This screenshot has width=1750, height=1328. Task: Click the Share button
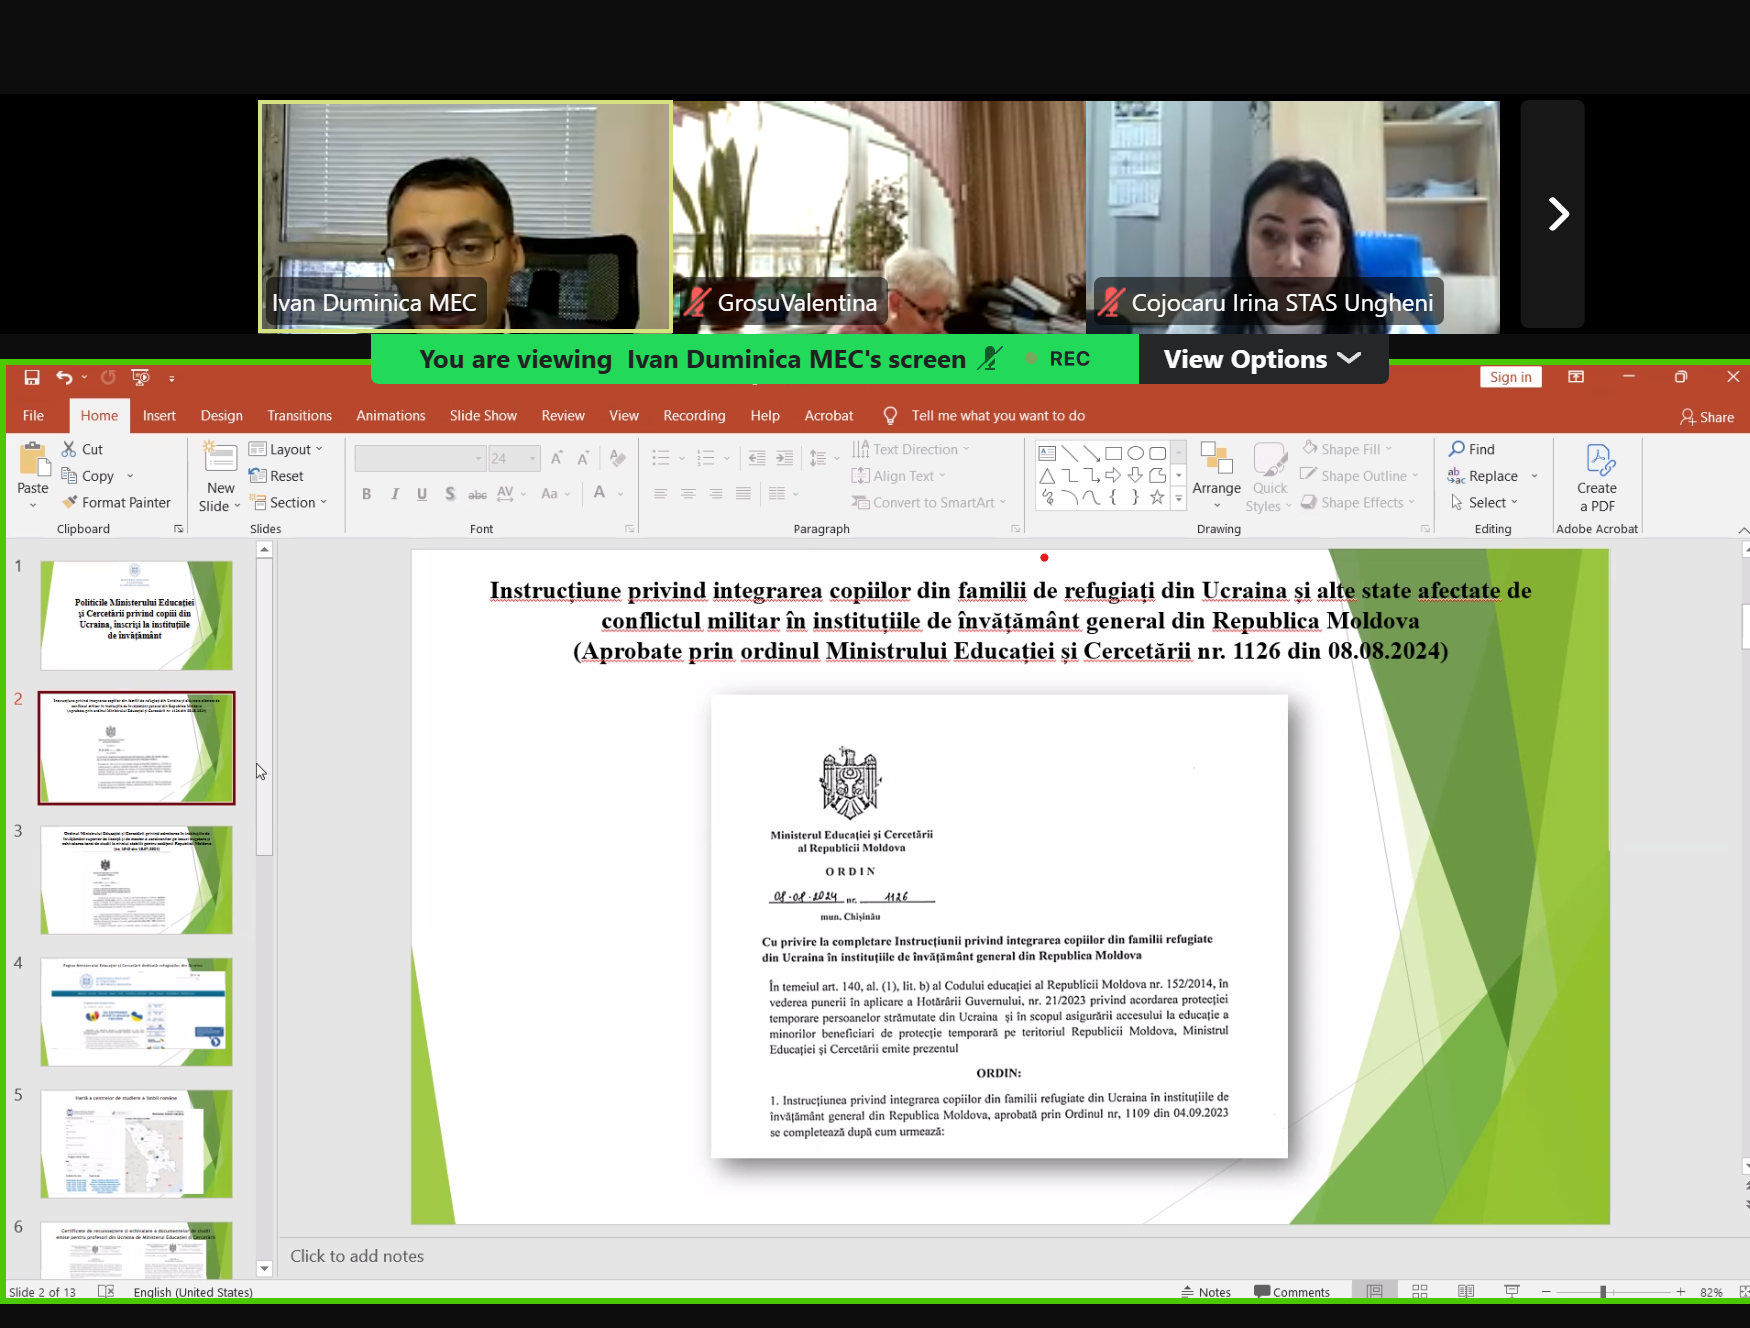tap(1707, 417)
